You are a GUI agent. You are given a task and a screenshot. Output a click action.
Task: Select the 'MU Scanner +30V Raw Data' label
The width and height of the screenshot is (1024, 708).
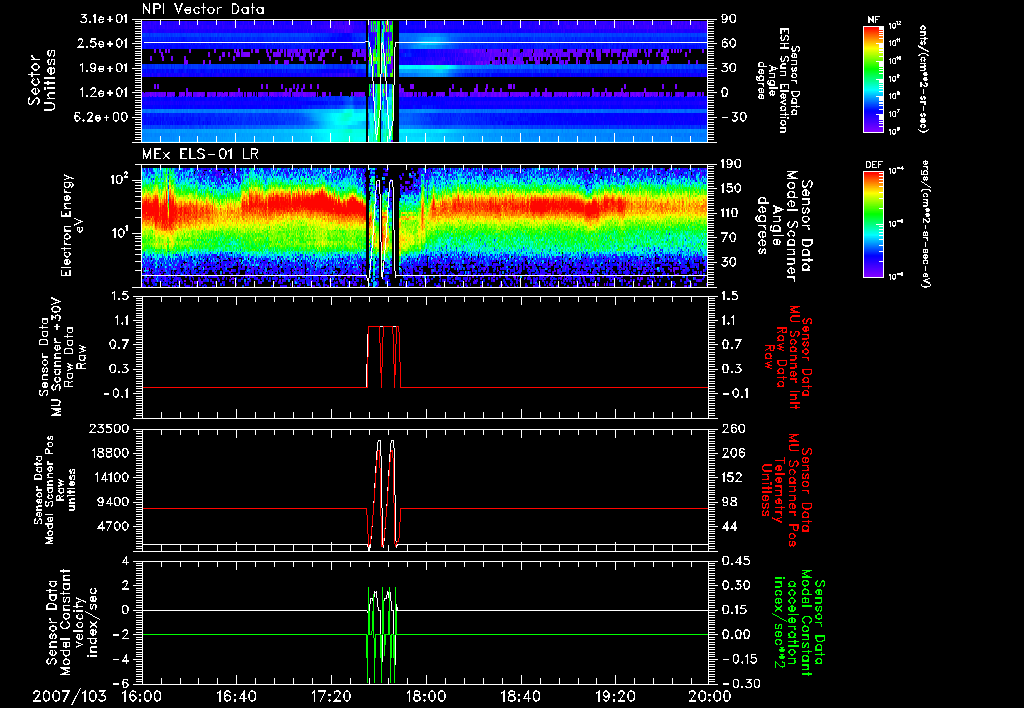(62, 357)
